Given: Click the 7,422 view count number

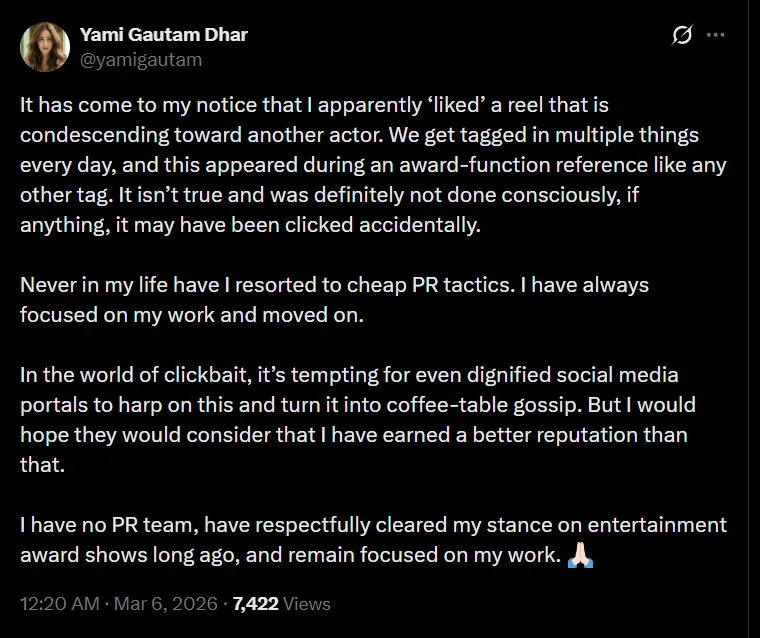Looking at the screenshot, I should pos(255,604).
